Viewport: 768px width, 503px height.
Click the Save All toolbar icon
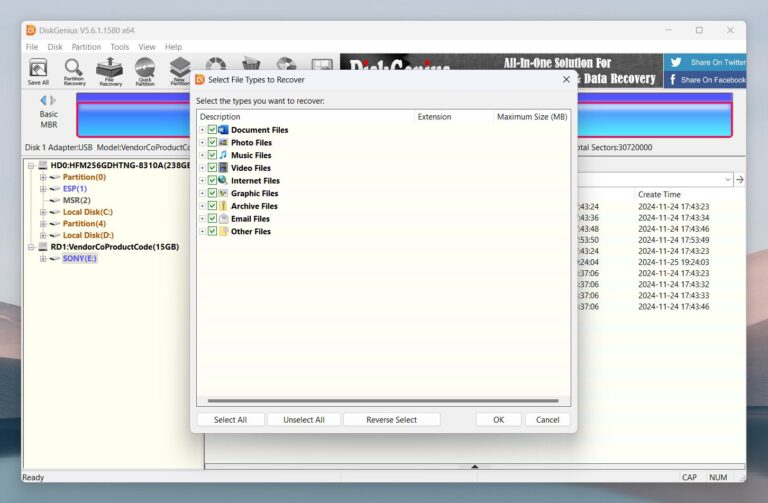tap(38, 72)
